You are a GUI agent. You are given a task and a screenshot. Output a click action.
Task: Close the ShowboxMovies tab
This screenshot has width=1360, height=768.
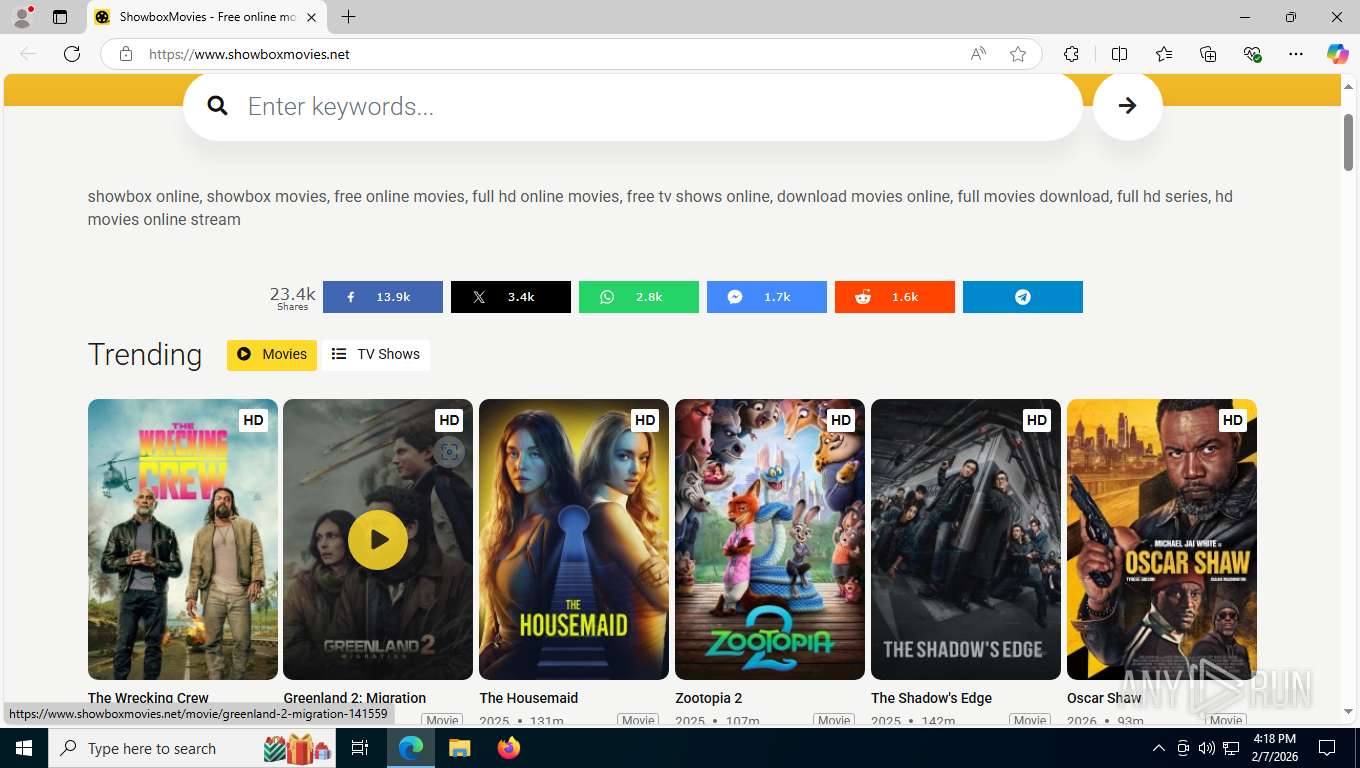(x=311, y=17)
